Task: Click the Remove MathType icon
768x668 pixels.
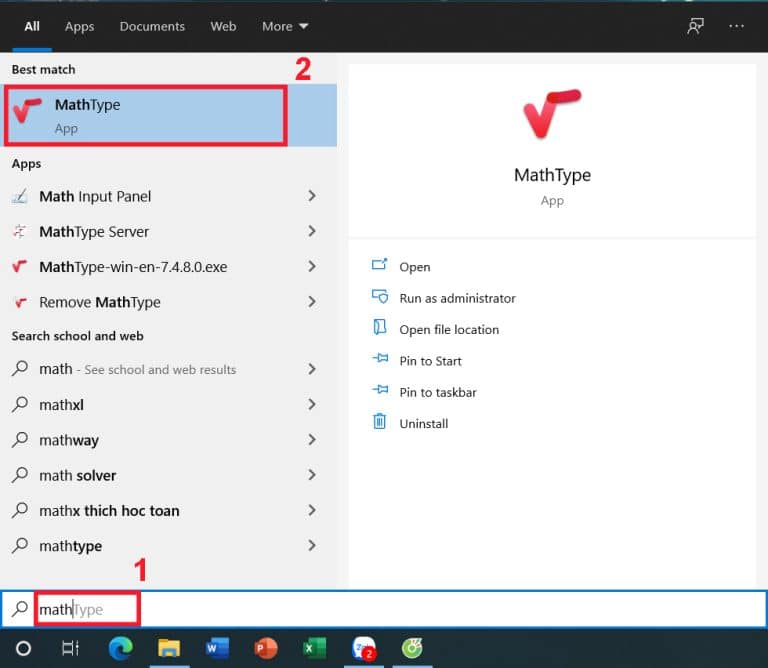Action: coord(19,302)
